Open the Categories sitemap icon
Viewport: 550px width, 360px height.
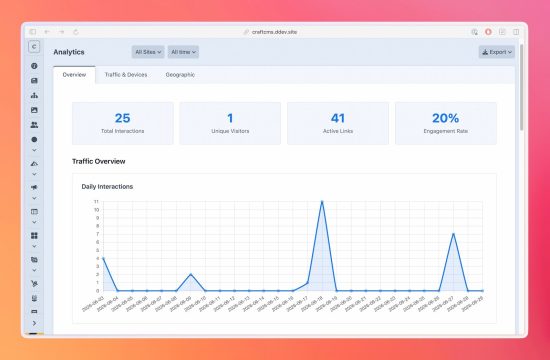click(x=34, y=95)
